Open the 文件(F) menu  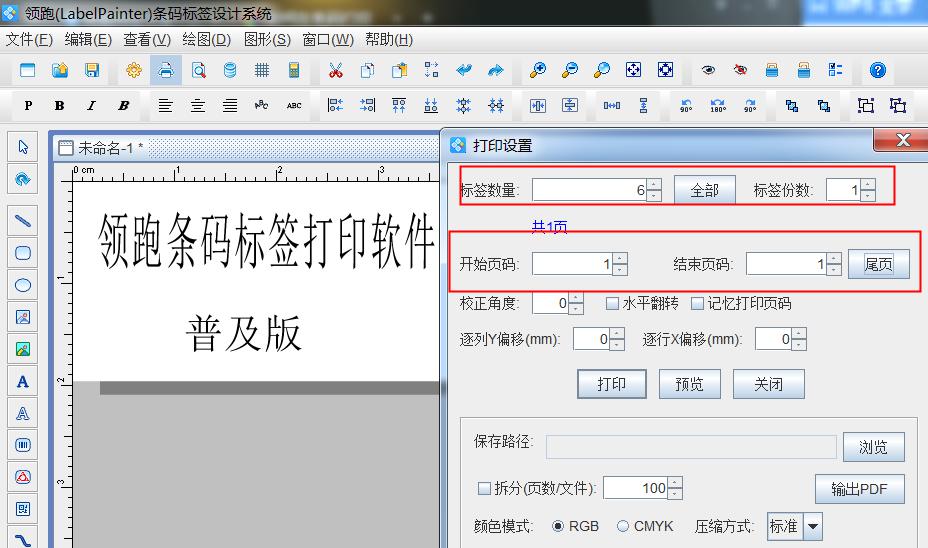click(29, 40)
